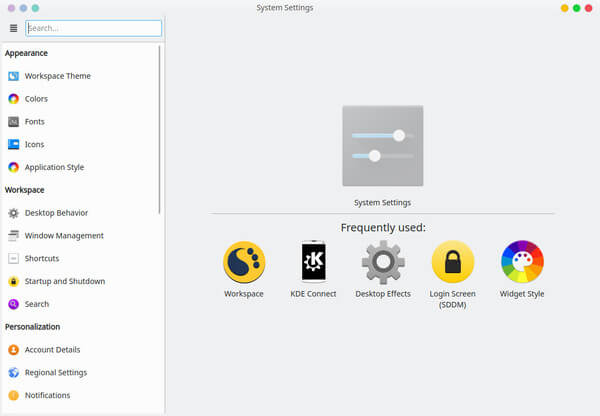Select the Regional Settings label
Image resolution: width=600 pixels, height=416 pixels.
tap(56, 373)
